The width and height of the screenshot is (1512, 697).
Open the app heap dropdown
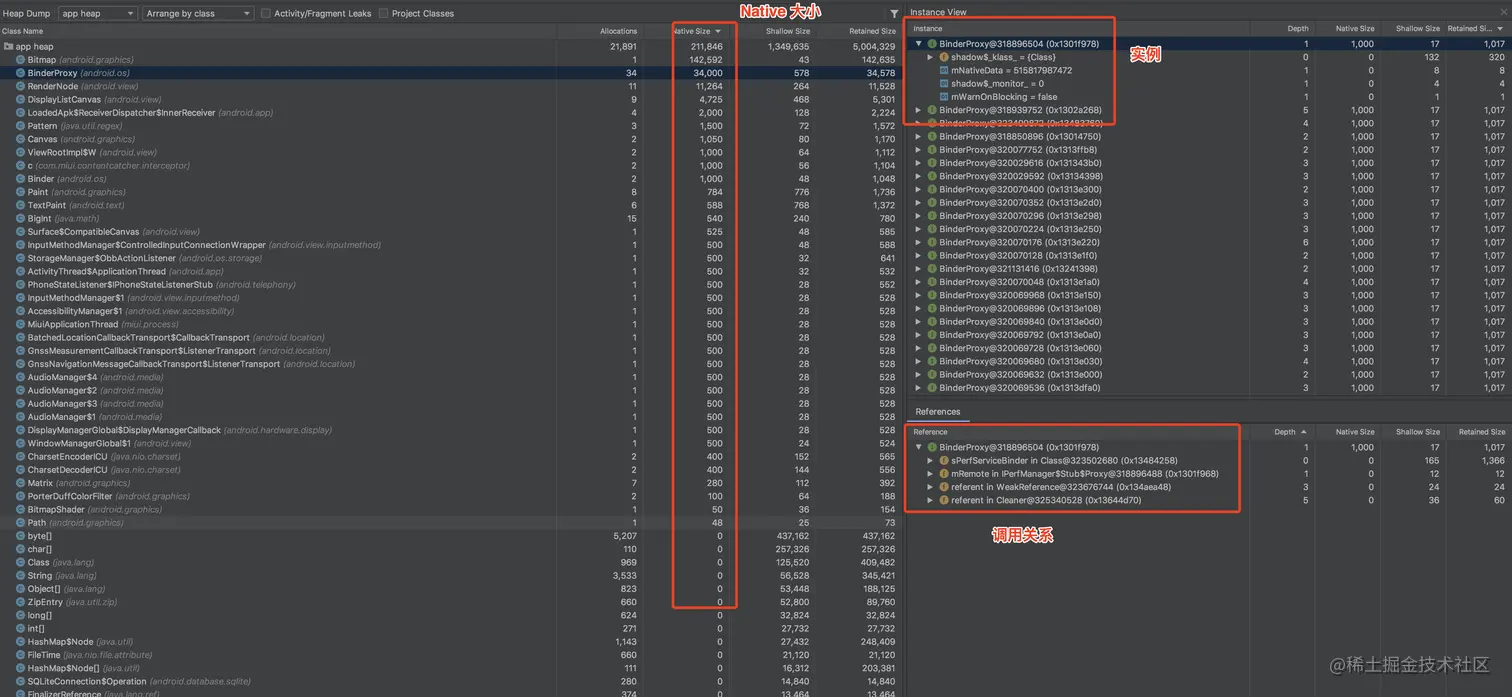97,14
